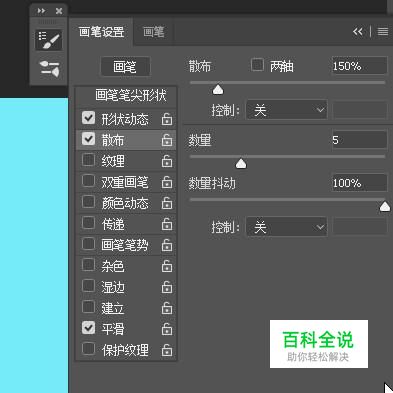
Task: Click the 数量抖动 field showing 100%
Action: (359, 183)
